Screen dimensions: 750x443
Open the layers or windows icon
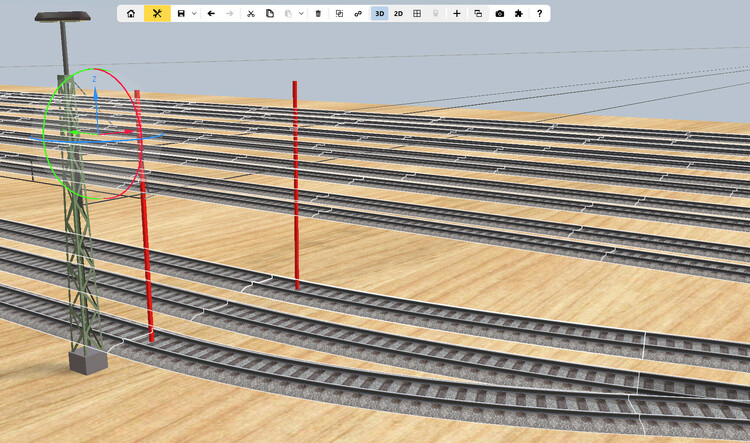coord(478,13)
